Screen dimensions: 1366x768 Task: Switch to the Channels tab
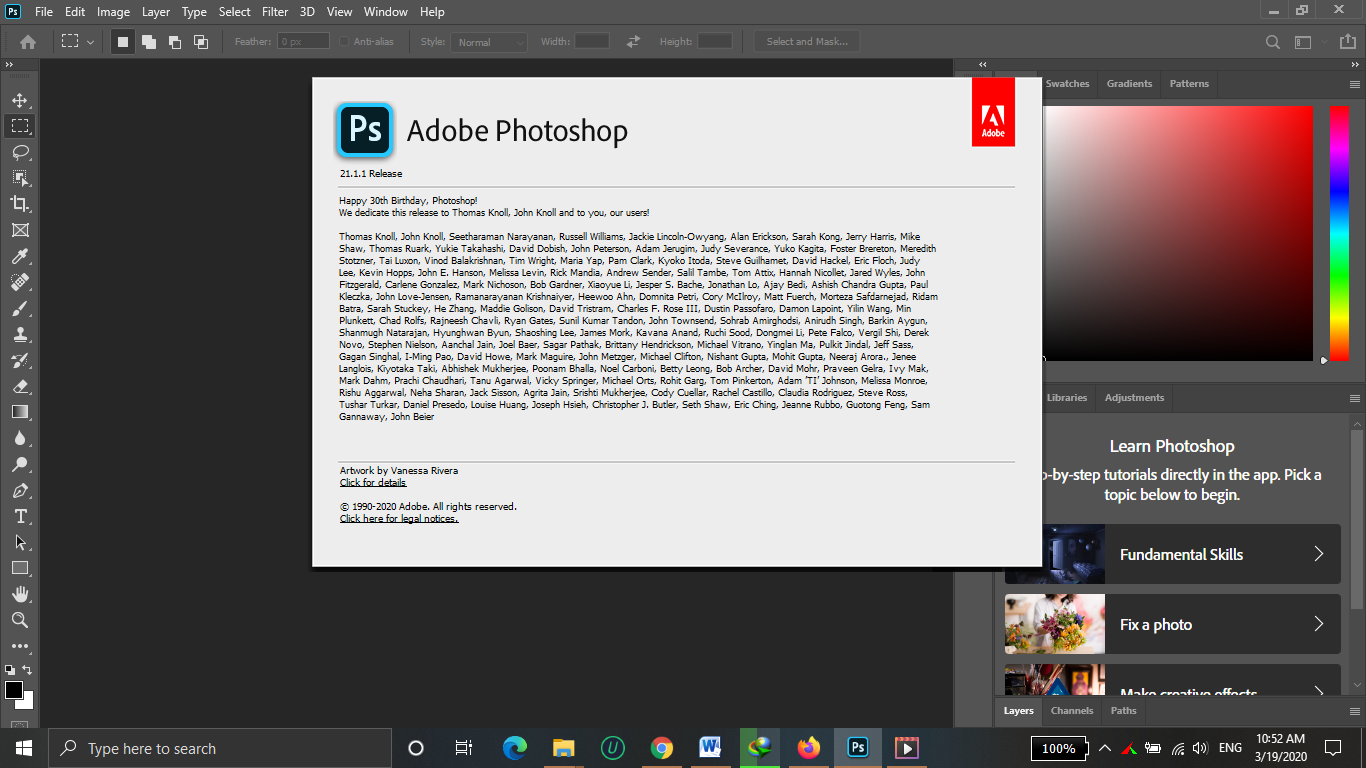coord(1071,711)
